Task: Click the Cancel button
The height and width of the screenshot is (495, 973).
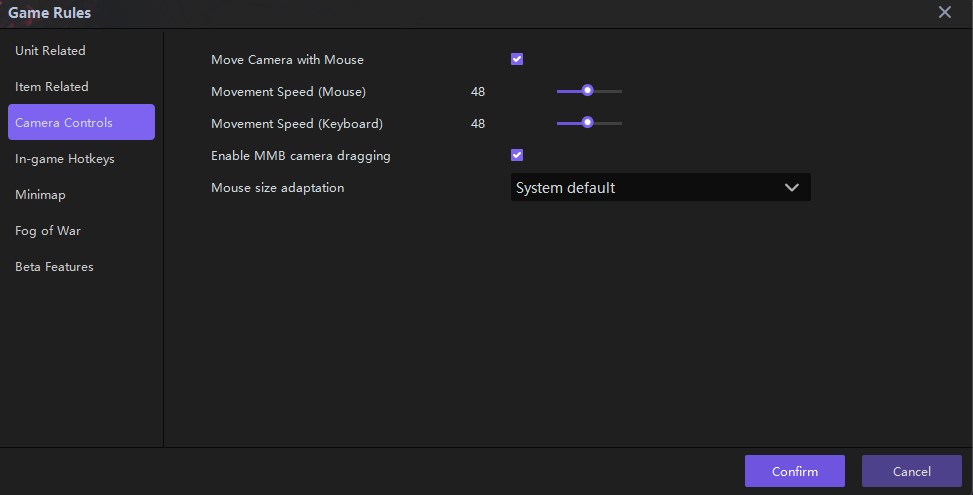Action: (911, 471)
